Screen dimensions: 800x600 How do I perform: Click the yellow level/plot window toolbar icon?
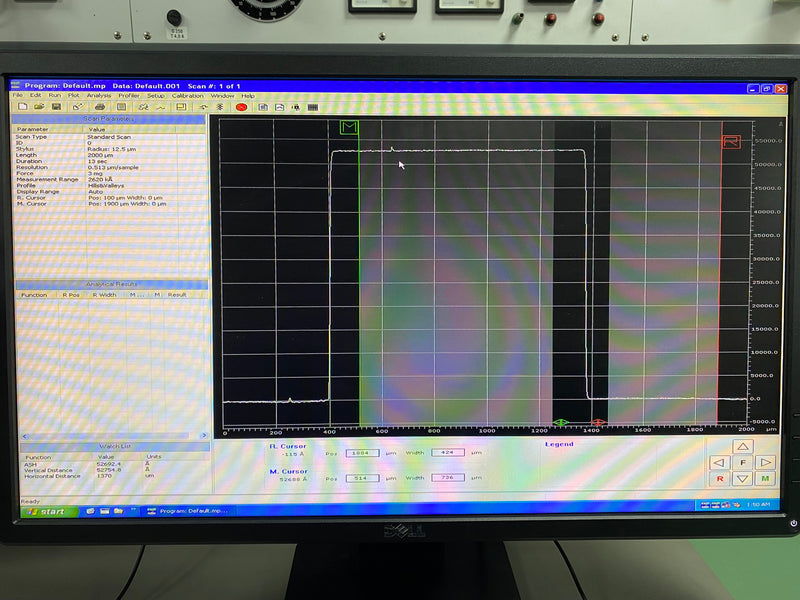pyautogui.click(x=181, y=107)
